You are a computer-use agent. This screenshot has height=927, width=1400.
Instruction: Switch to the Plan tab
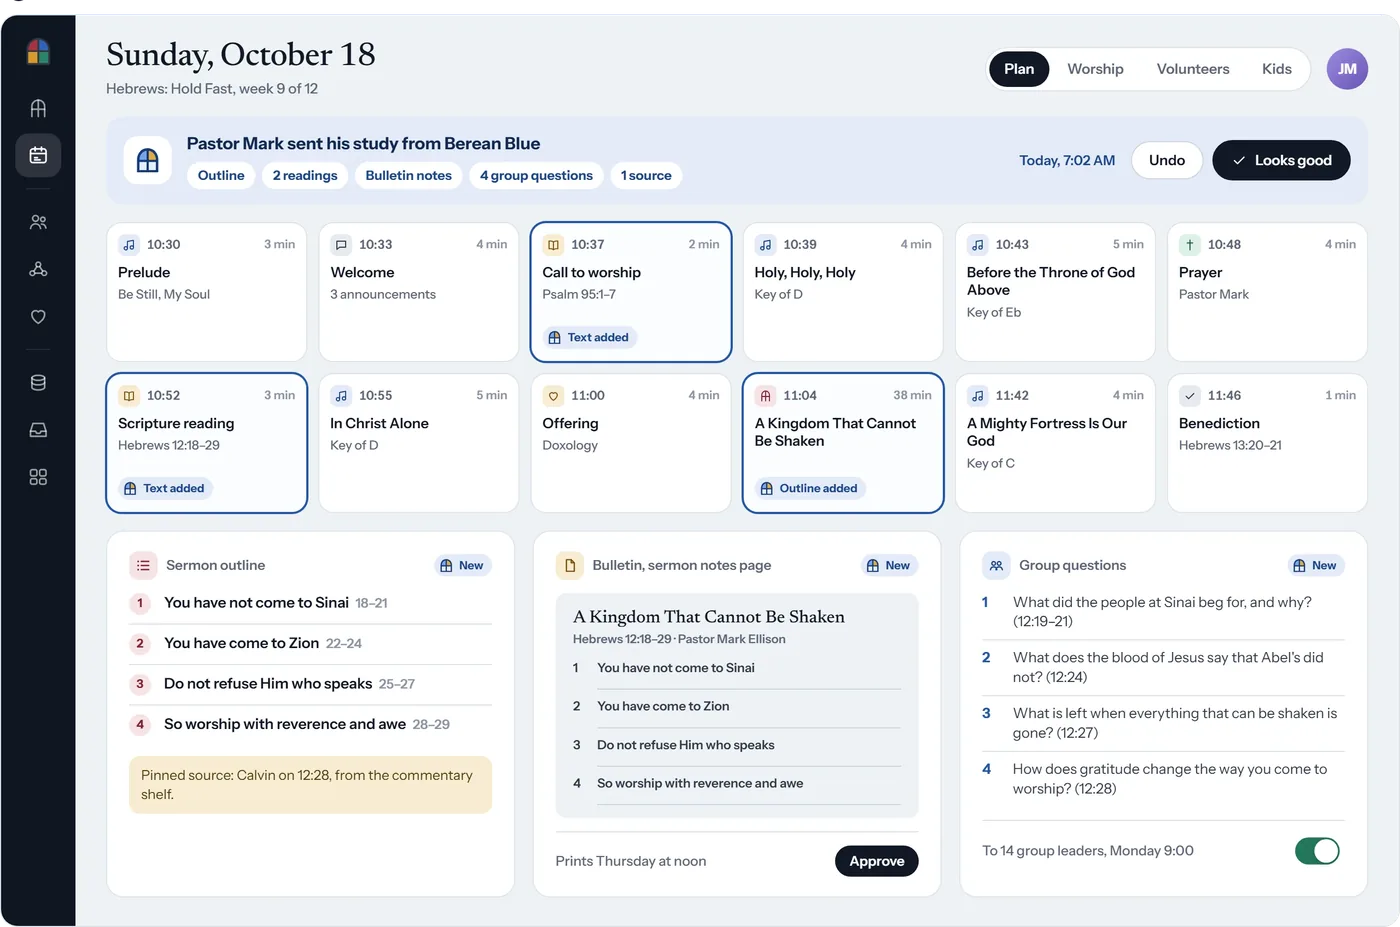[1019, 69]
